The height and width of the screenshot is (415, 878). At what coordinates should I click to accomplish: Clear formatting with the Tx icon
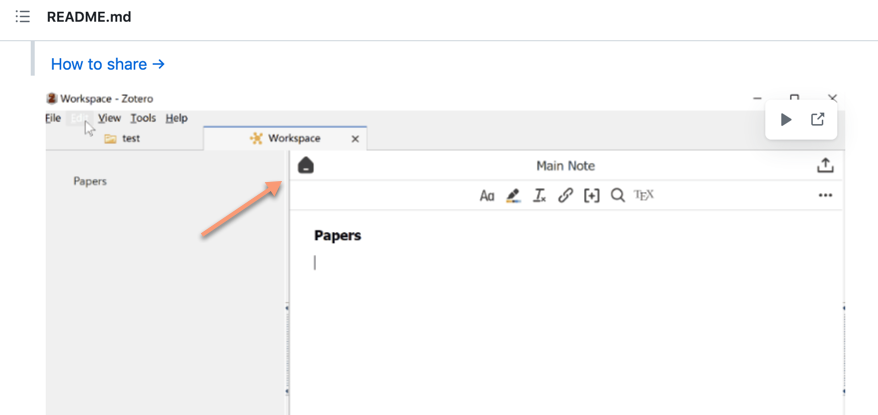(539, 195)
